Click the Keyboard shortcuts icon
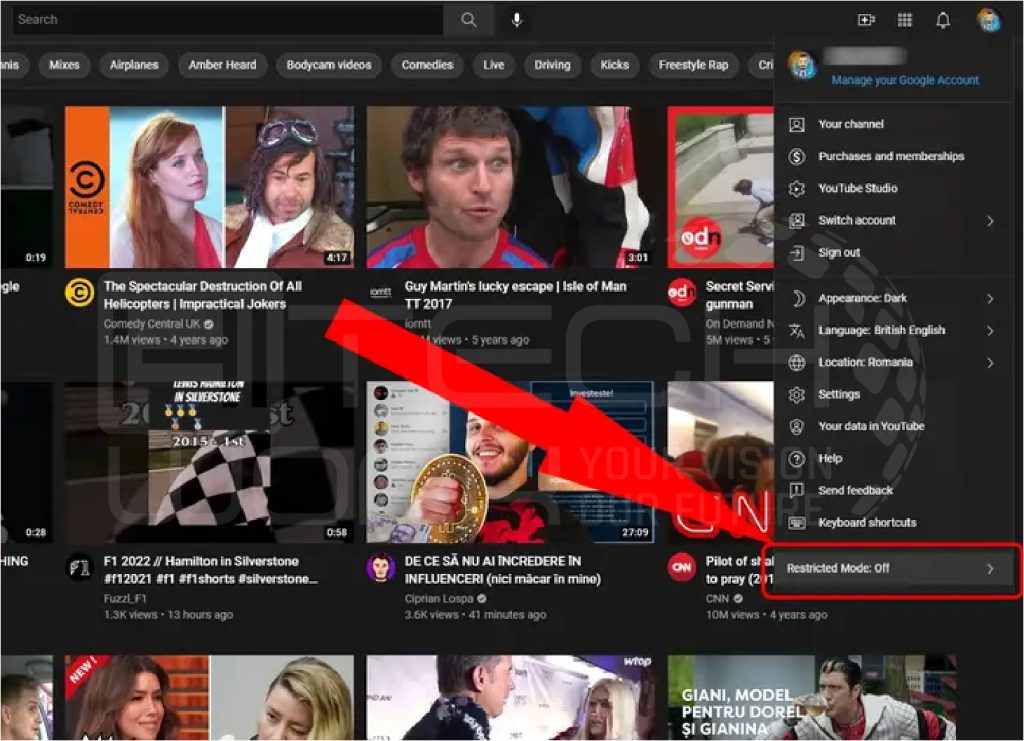The image size is (1024, 741). (797, 522)
